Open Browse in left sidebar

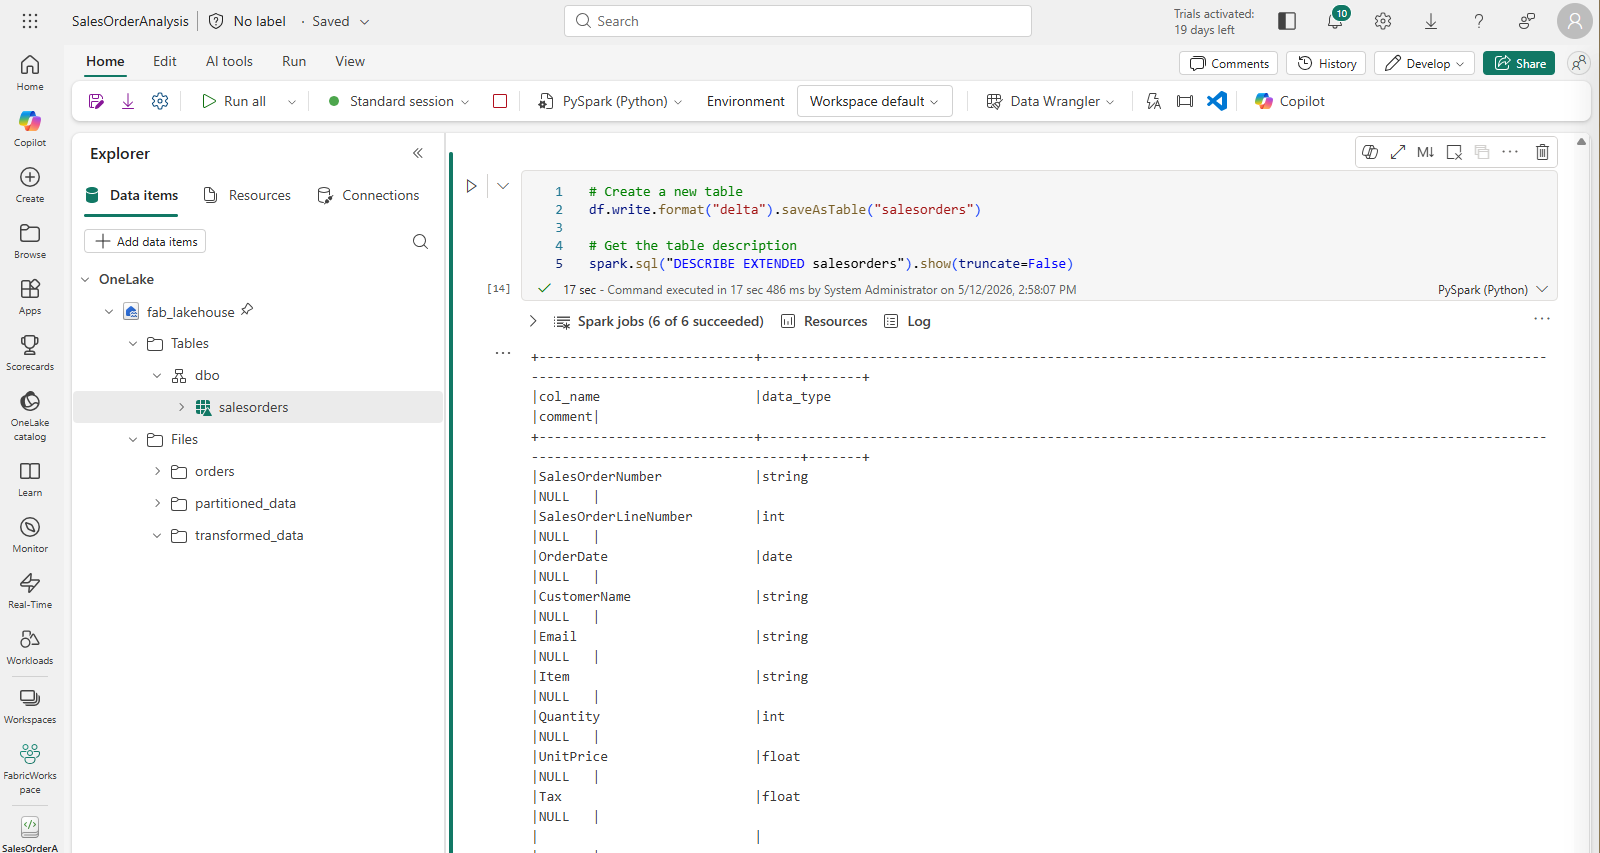tap(30, 241)
